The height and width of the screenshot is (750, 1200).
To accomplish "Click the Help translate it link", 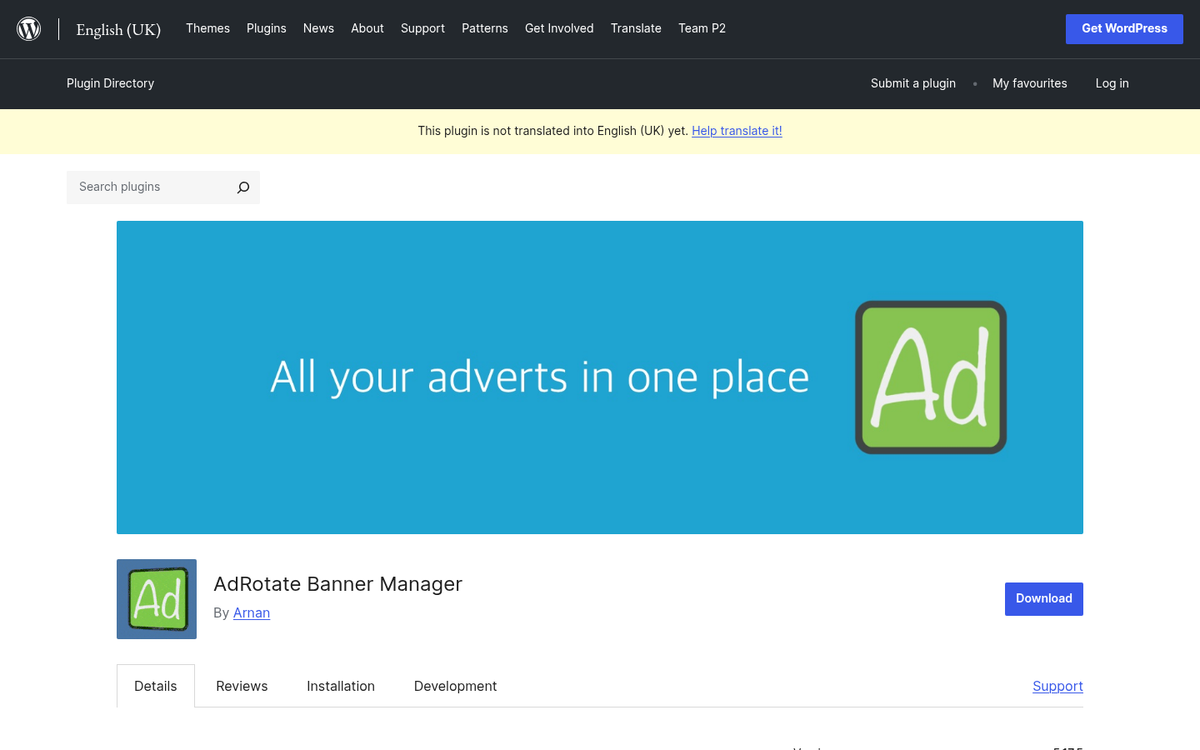I will coord(737,130).
